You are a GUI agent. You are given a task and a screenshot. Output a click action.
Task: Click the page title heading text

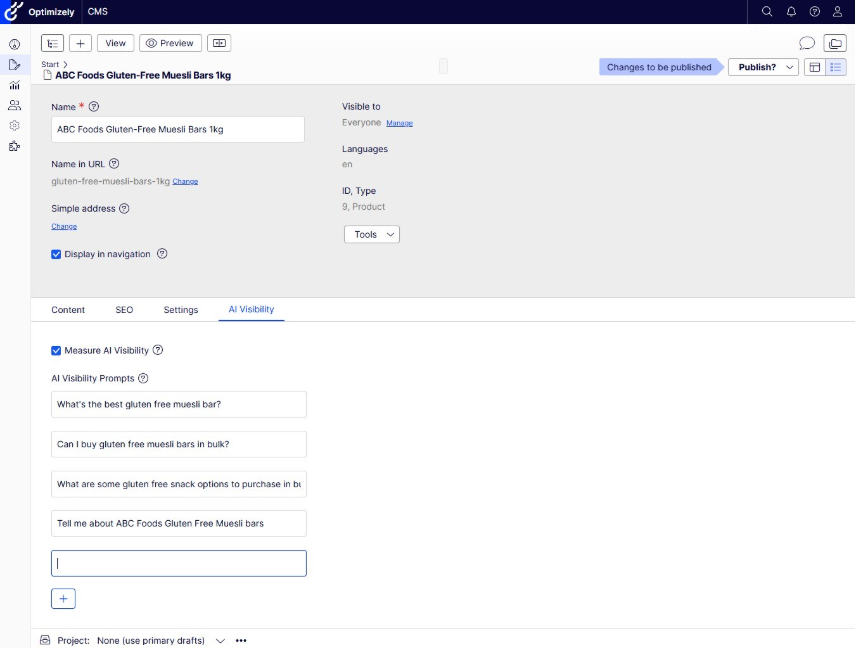coord(143,75)
